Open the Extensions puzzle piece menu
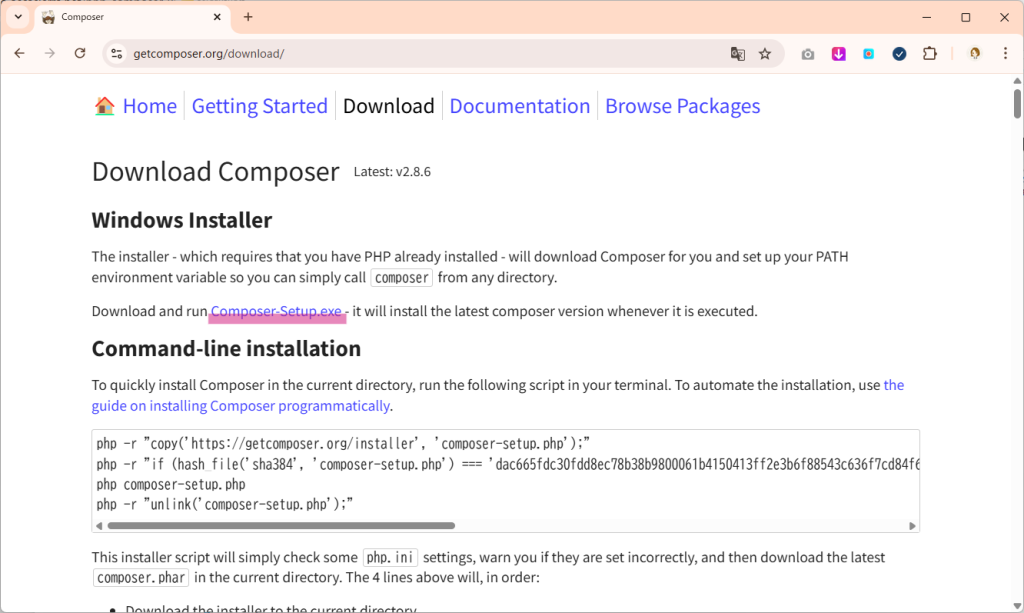This screenshot has height=613, width=1024. click(x=930, y=54)
